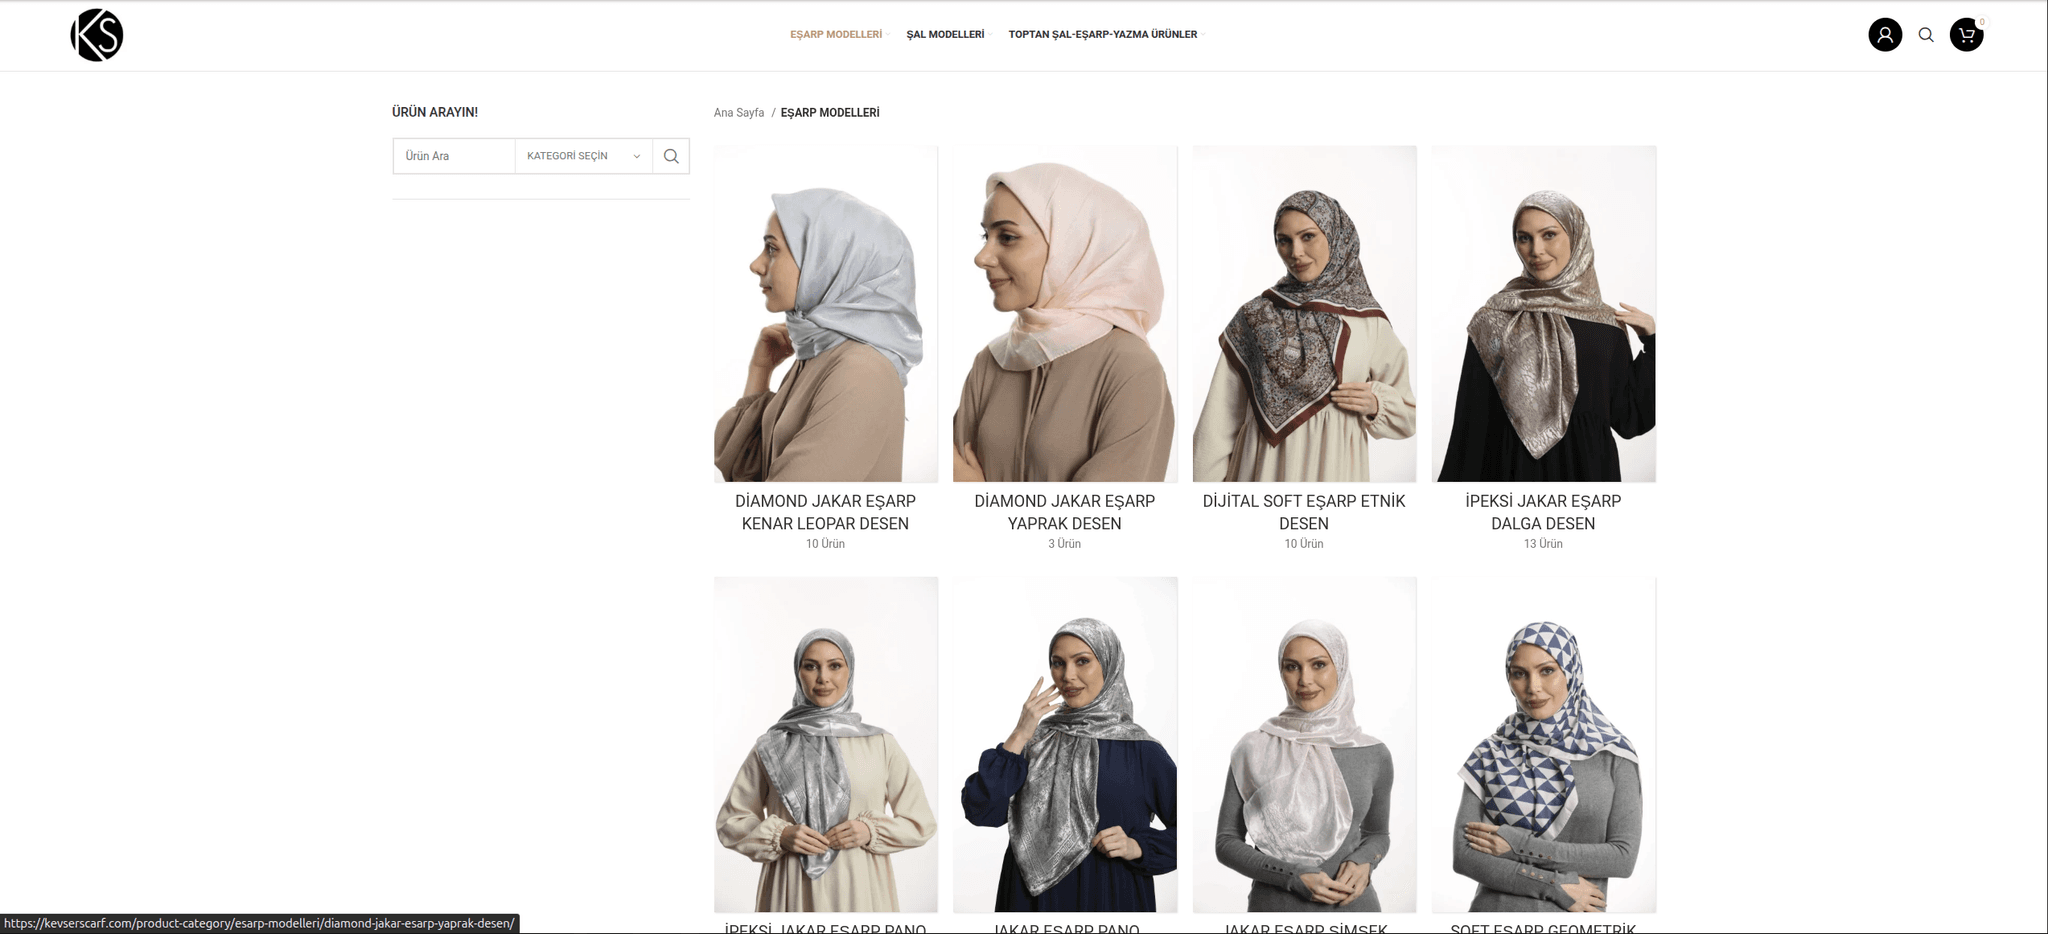Select the Jakar Eşarp Pano navy dress thumbnail

tap(1065, 744)
